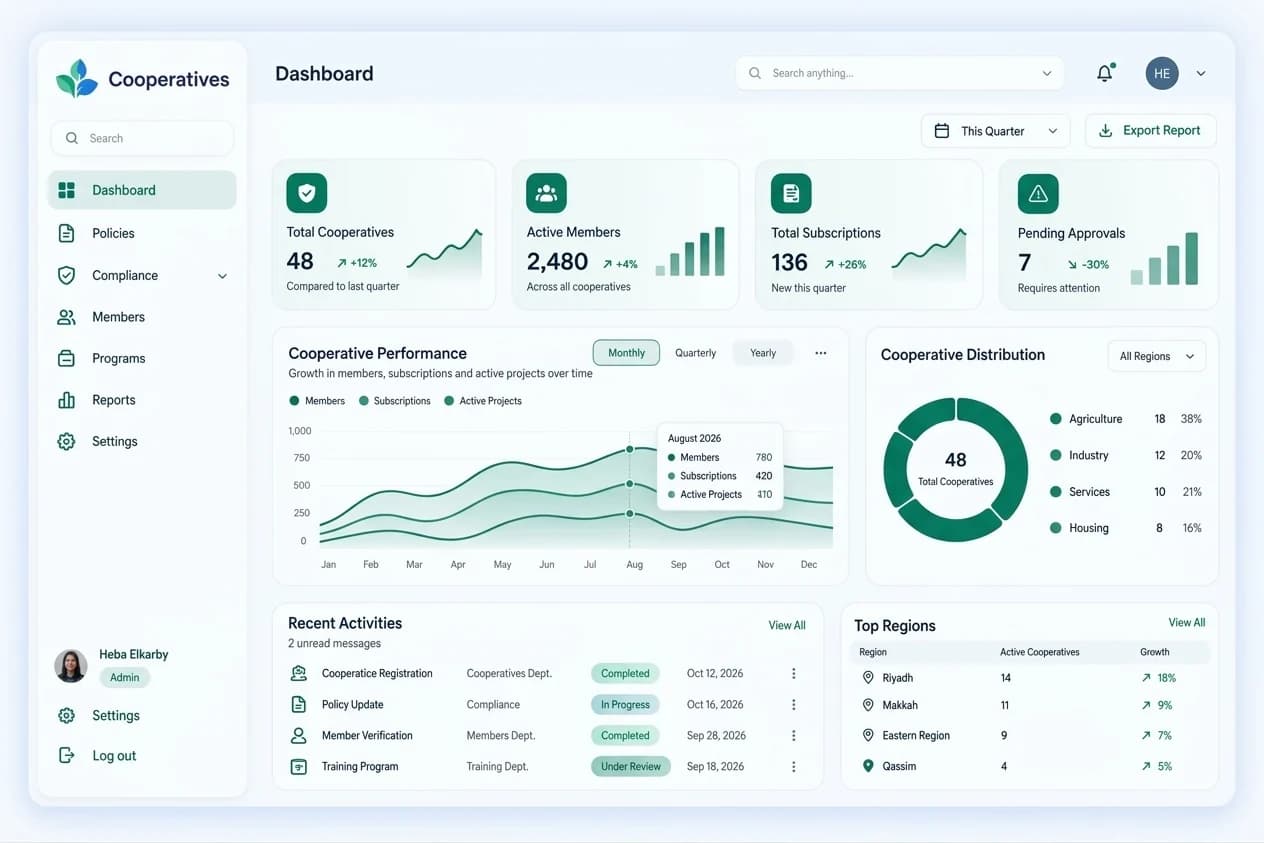Viewport: 1264px width, 843px height.
Task: Click the In Progress status badge
Action: tap(625, 704)
